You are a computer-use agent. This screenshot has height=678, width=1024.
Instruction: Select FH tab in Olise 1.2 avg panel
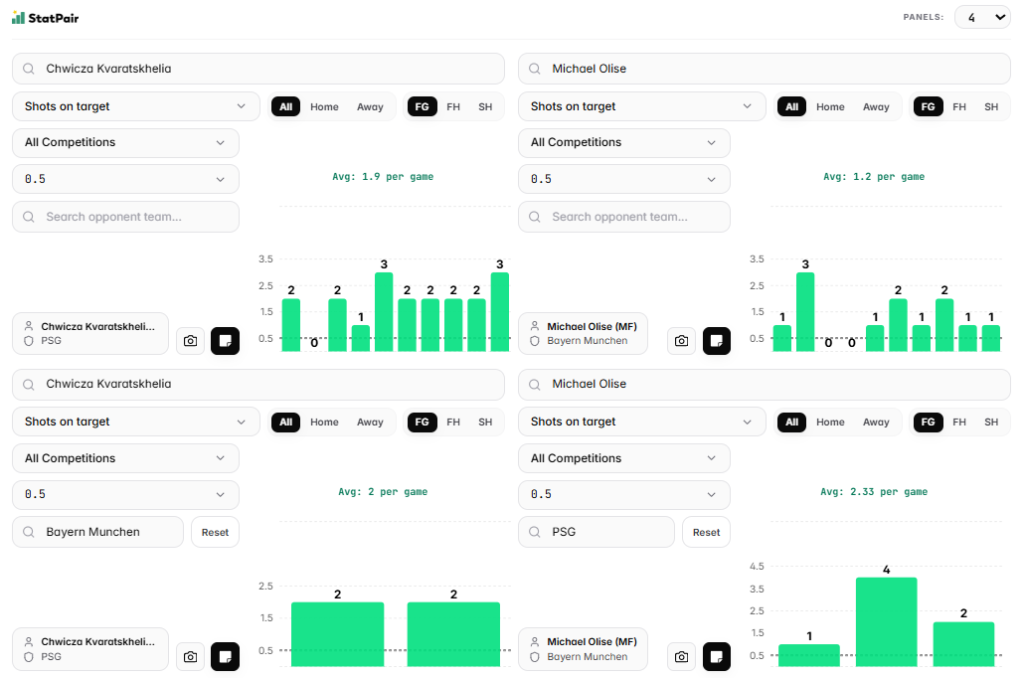pyautogui.click(x=959, y=107)
